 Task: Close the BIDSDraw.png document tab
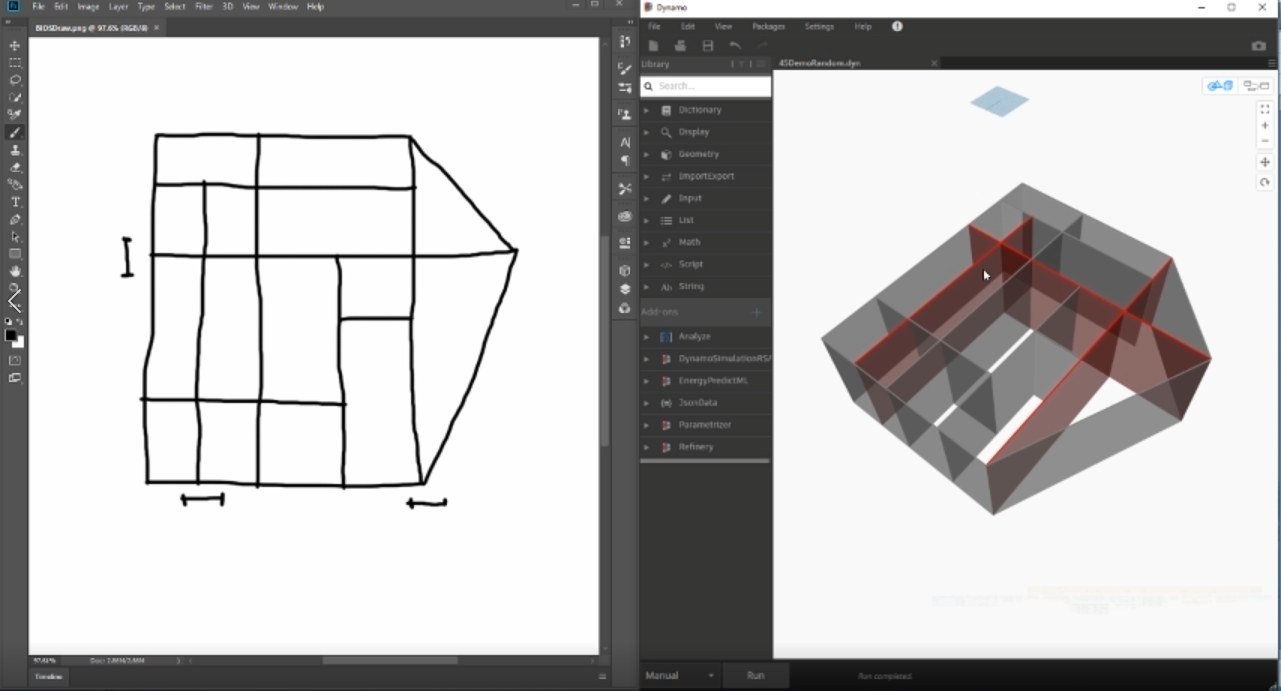point(157,28)
